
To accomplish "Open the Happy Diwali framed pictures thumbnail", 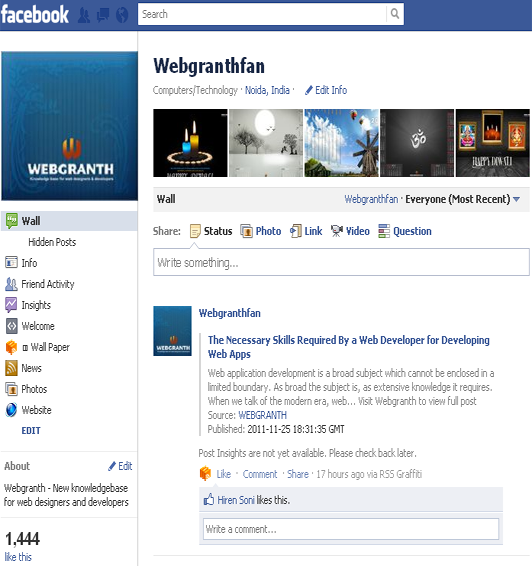I will point(493,143).
